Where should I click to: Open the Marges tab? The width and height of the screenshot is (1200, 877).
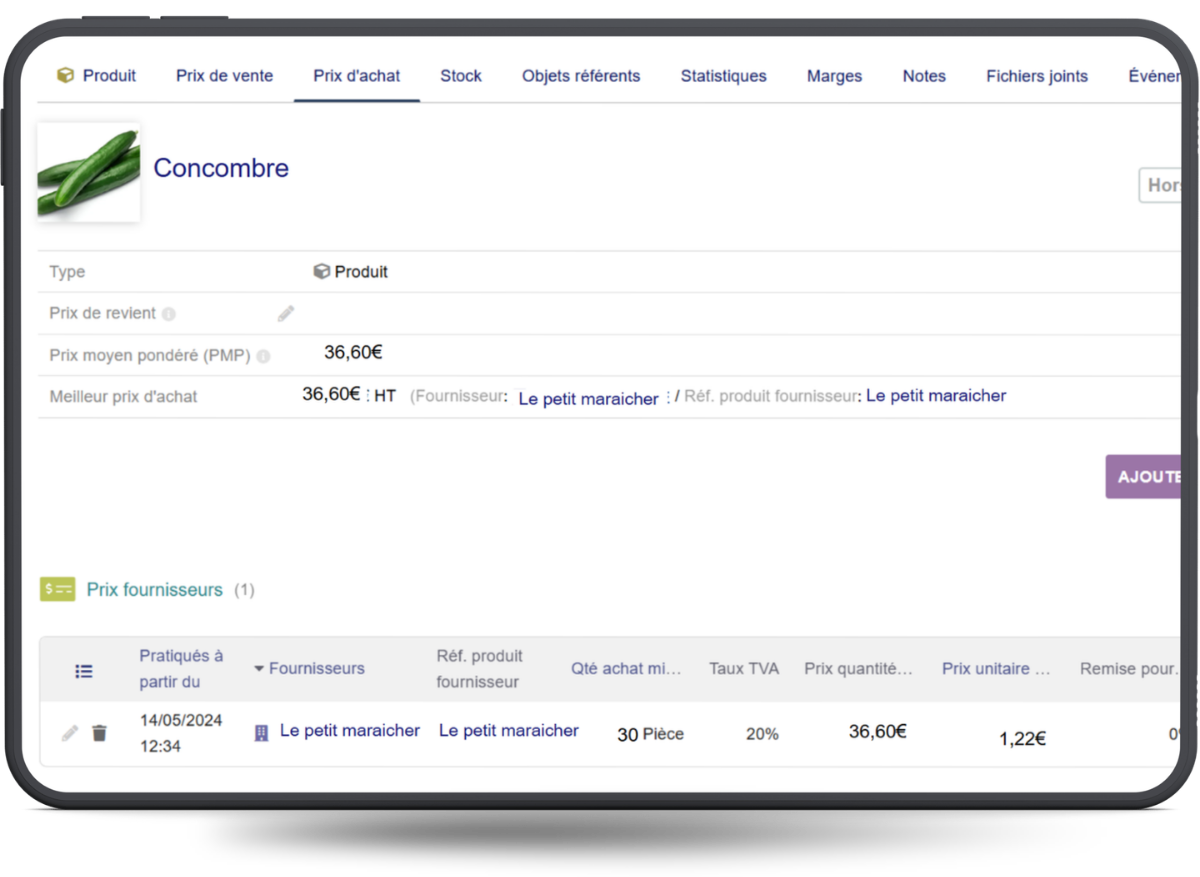[x=834, y=76]
